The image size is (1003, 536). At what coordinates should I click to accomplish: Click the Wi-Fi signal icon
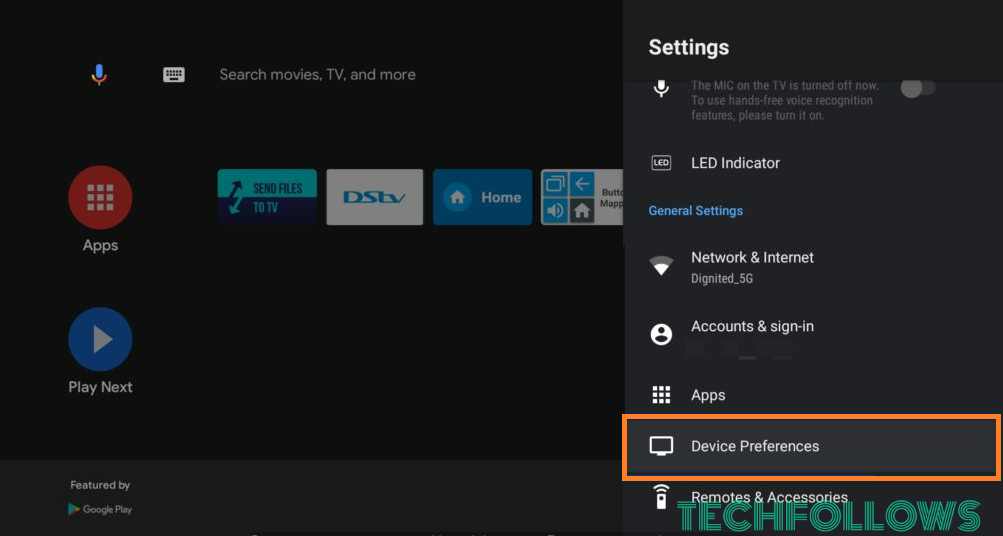tap(661, 265)
